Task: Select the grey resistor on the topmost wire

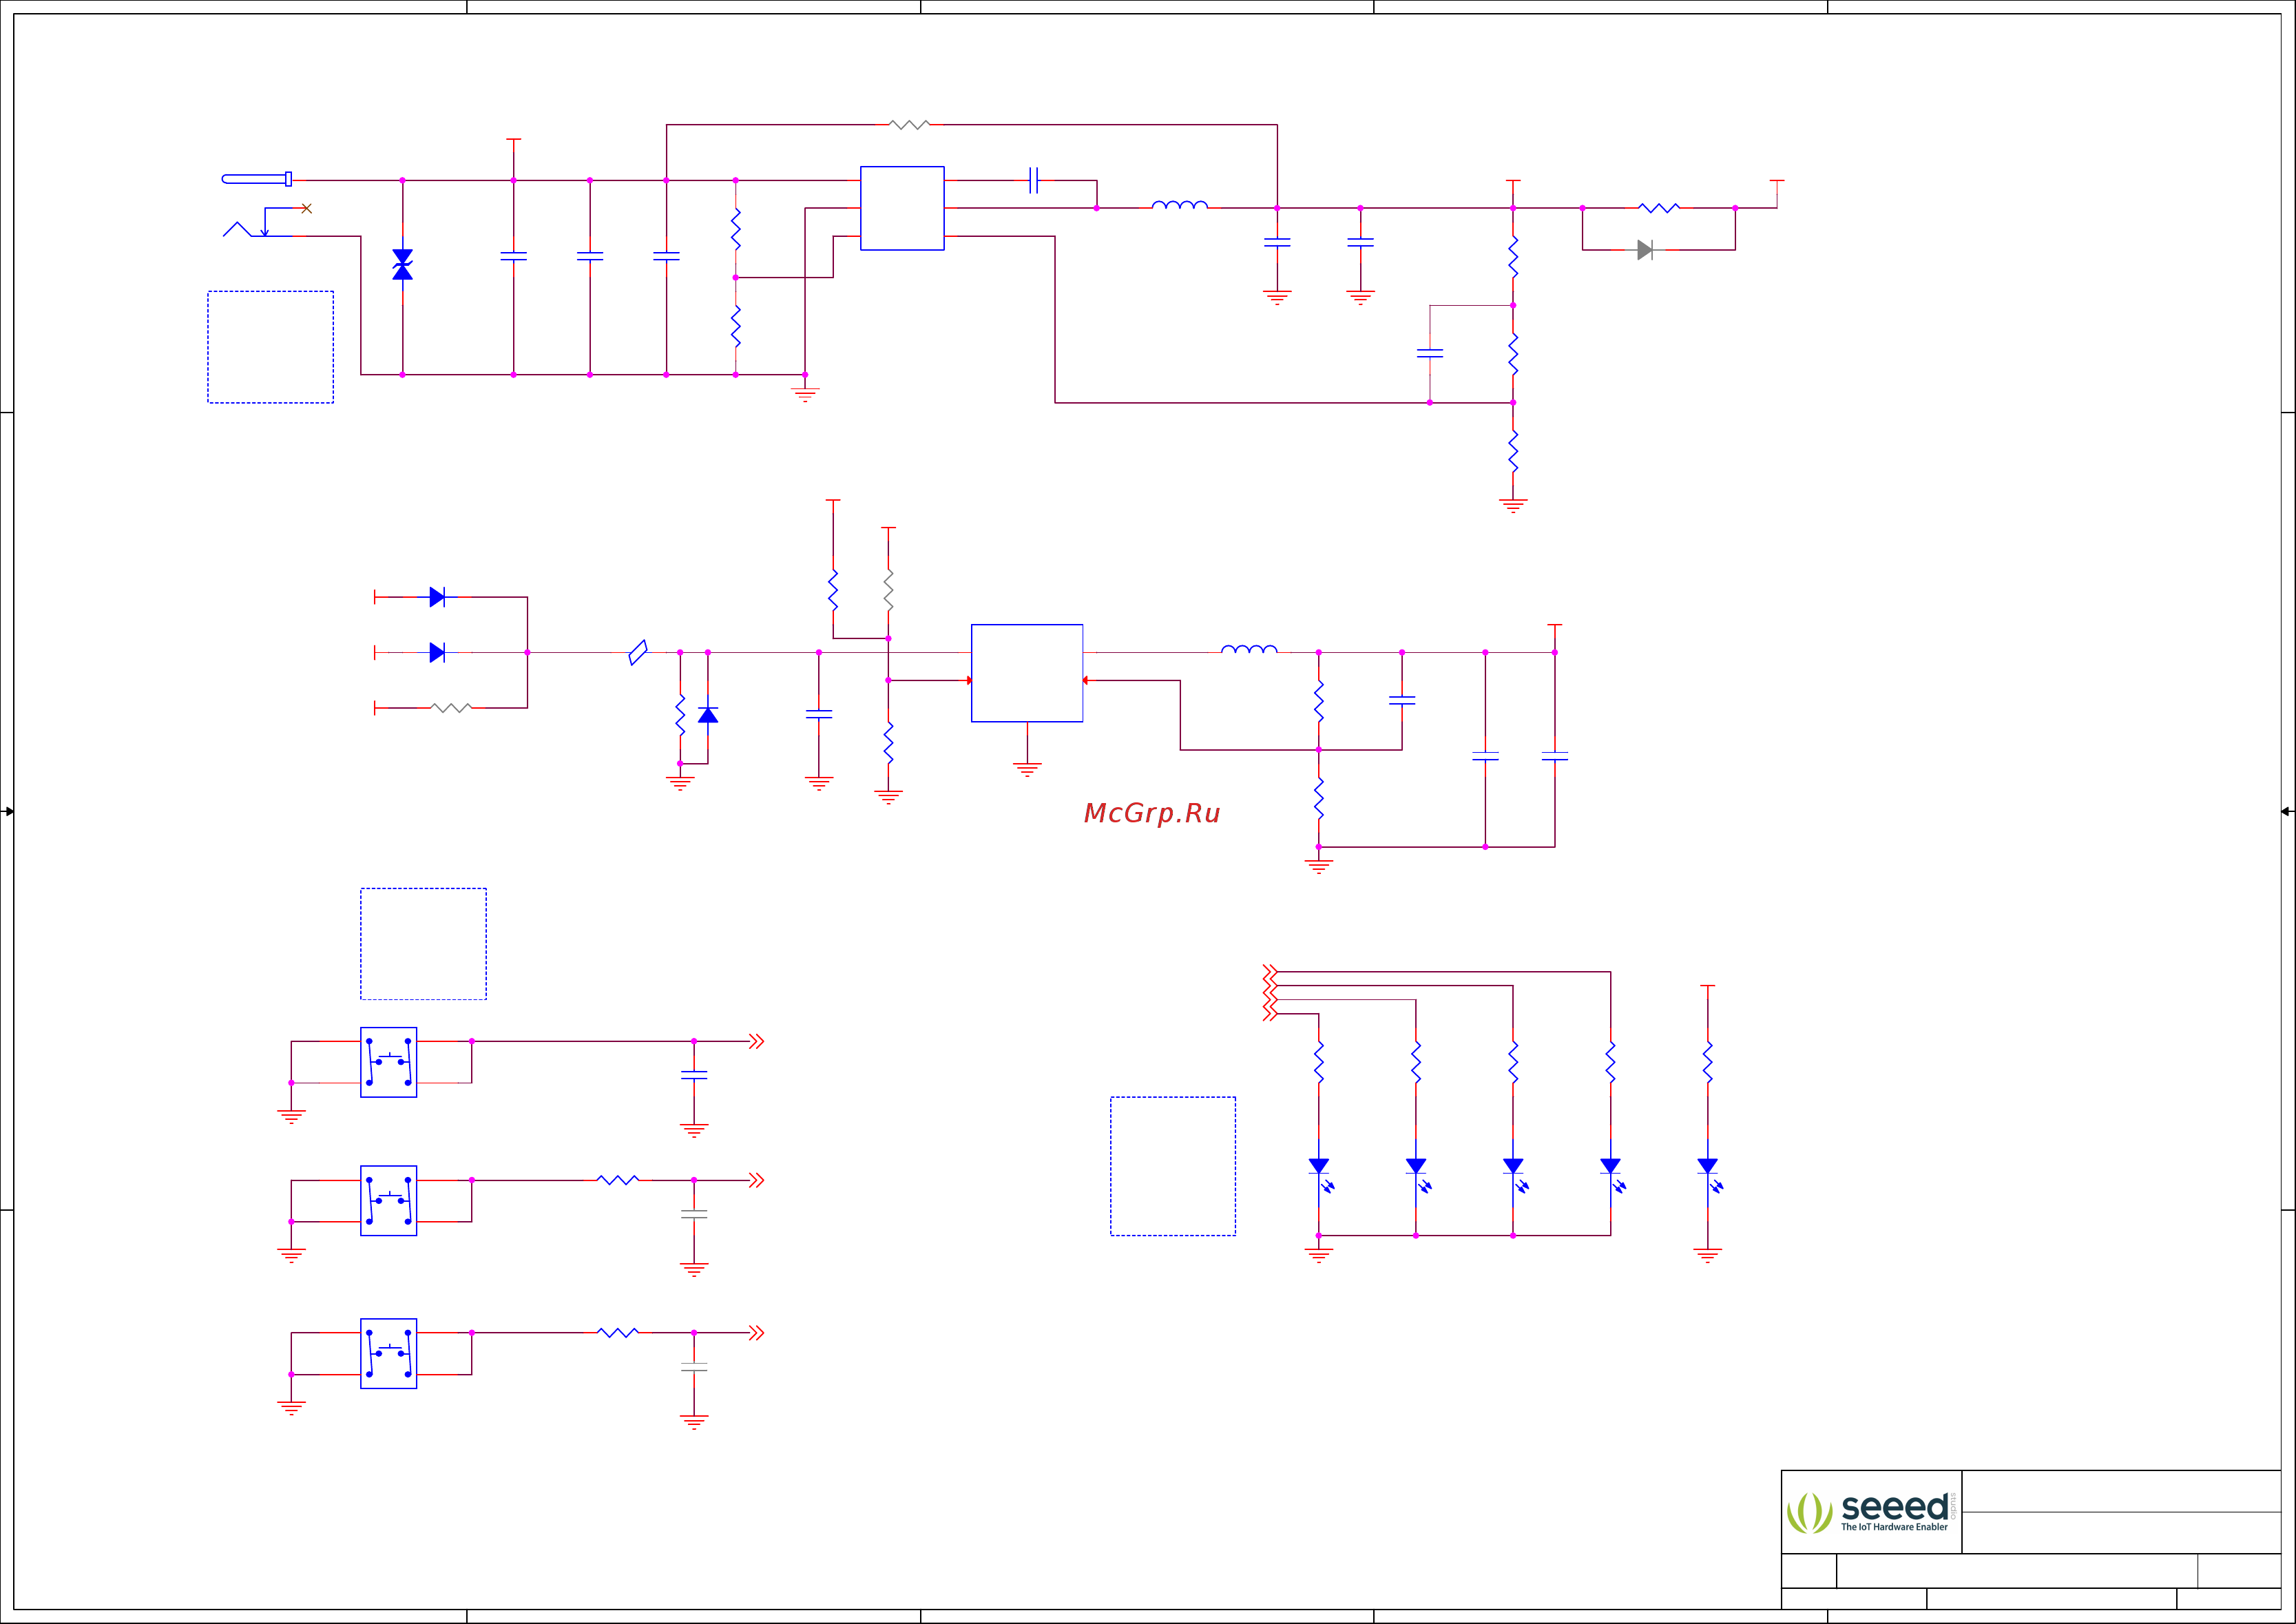Action: click(909, 125)
